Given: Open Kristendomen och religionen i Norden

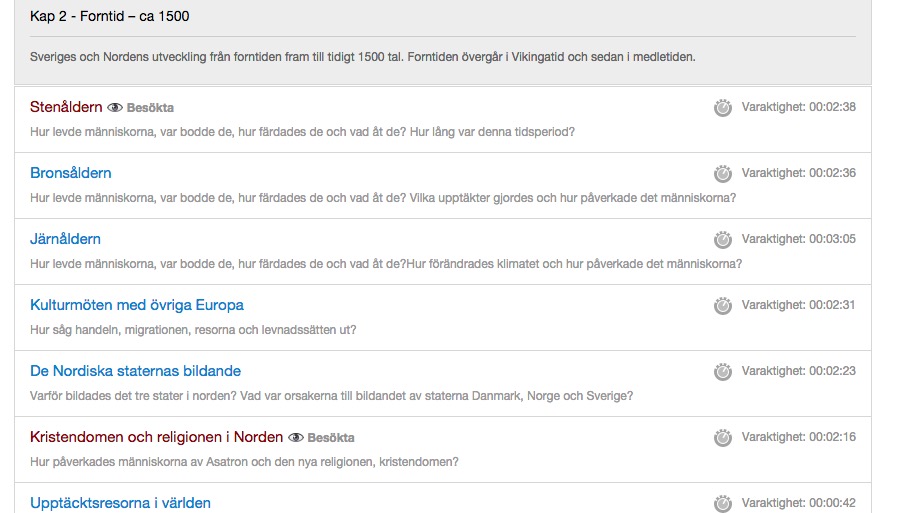Looking at the screenshot, I should point(156,437).
